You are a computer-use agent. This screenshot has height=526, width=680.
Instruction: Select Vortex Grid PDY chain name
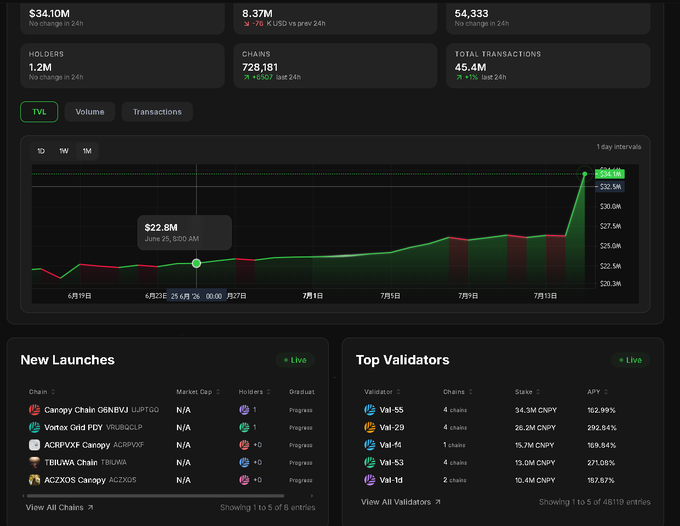click(73, 427)
